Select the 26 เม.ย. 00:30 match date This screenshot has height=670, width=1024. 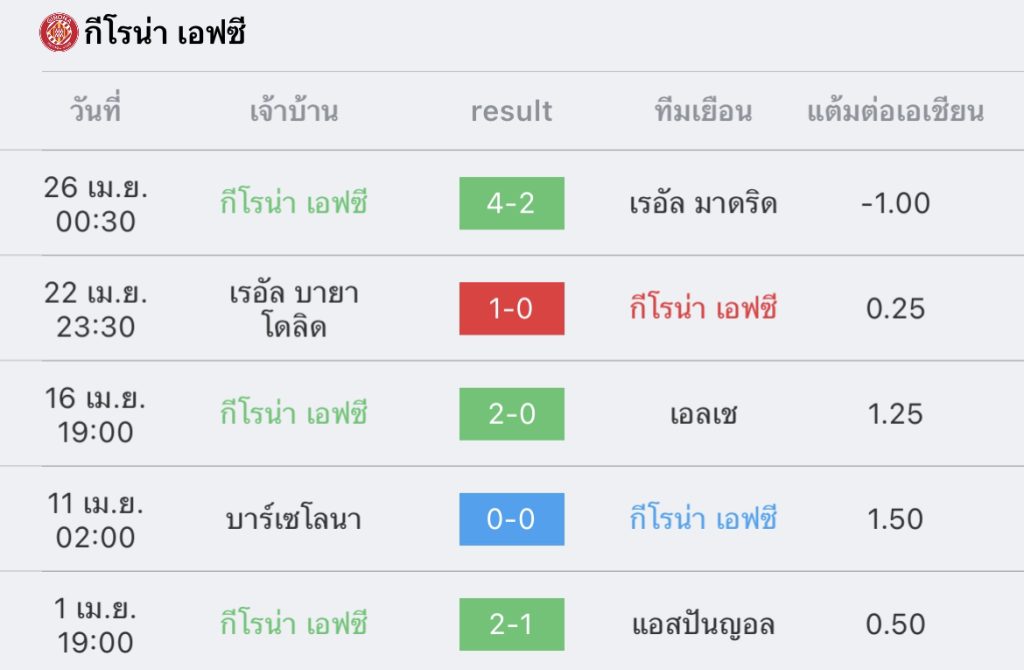[95, 204]
